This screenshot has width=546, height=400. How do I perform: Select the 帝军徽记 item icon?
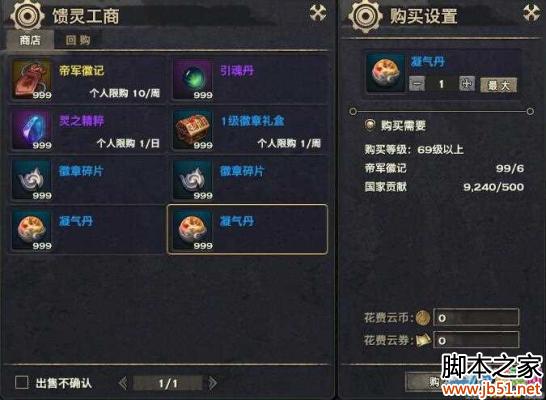click(32, 80)
